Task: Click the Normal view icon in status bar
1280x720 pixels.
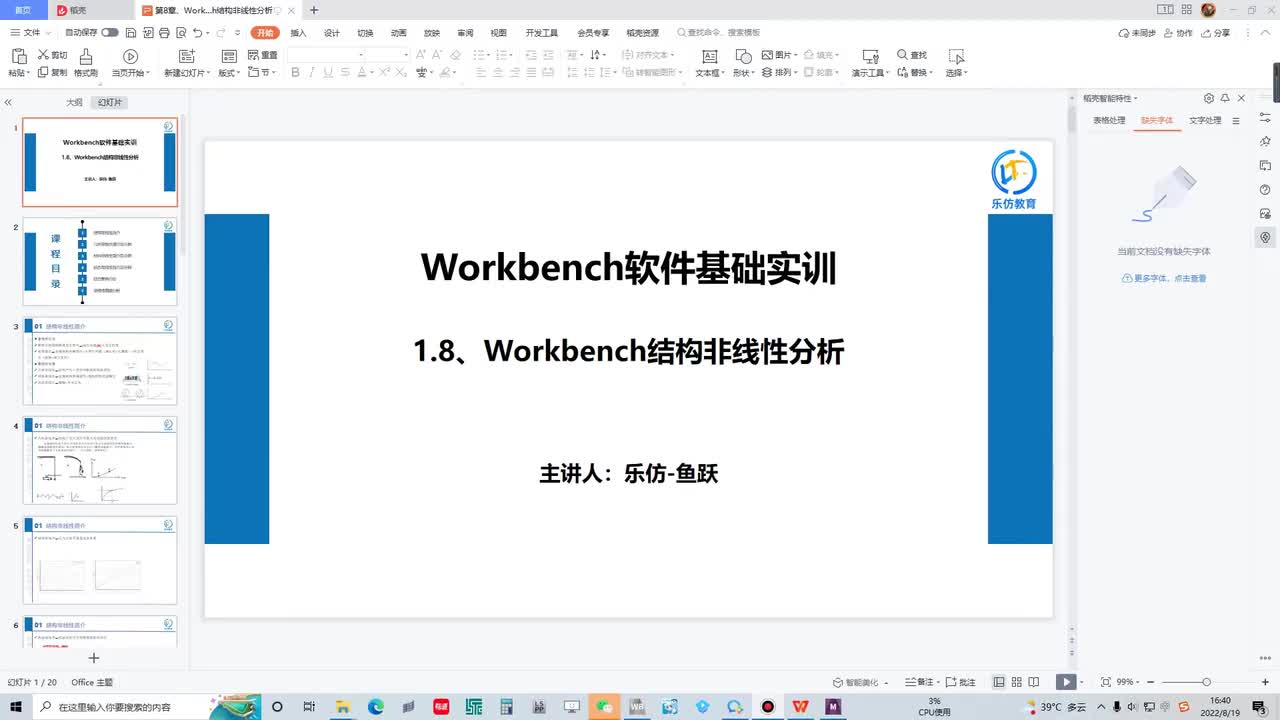Action: [999, 682]
